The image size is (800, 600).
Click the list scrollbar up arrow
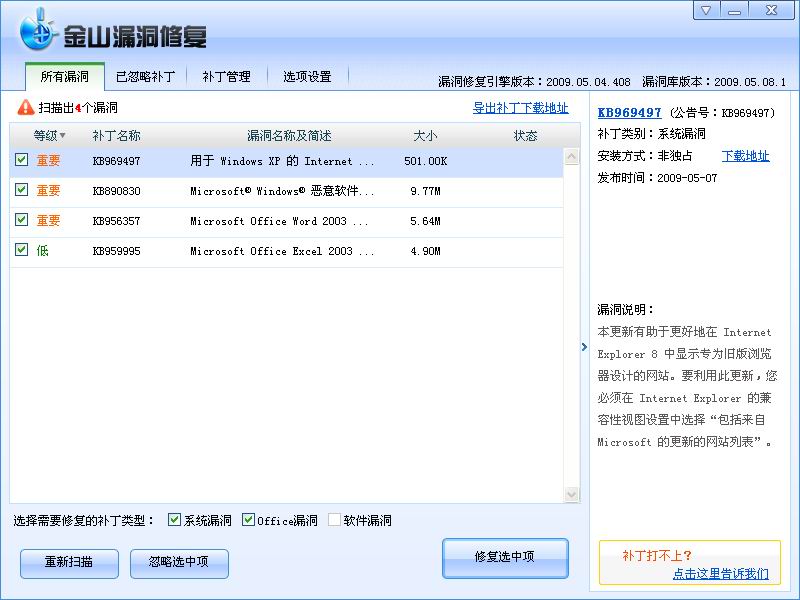(x=571, y=156)
